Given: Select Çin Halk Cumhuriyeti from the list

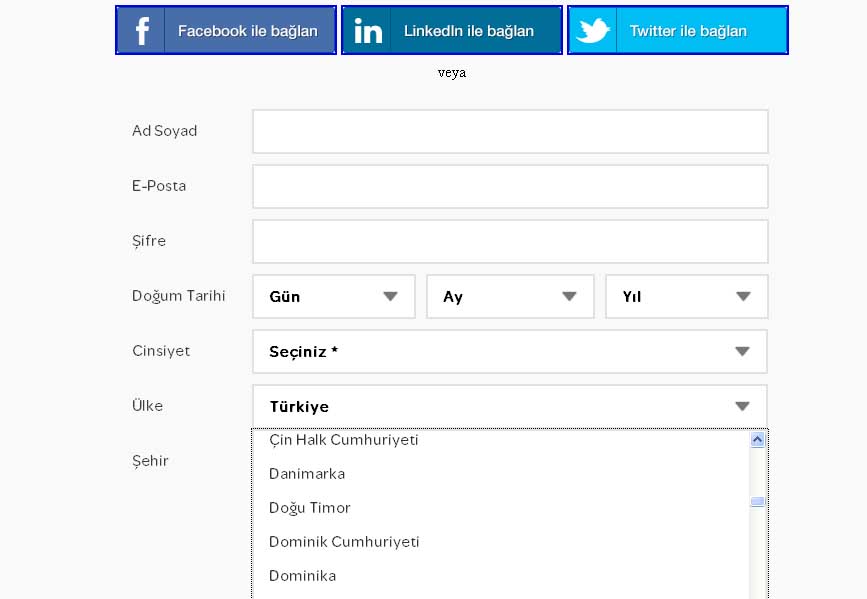Looking at the screenshot, I should point(344,440).
